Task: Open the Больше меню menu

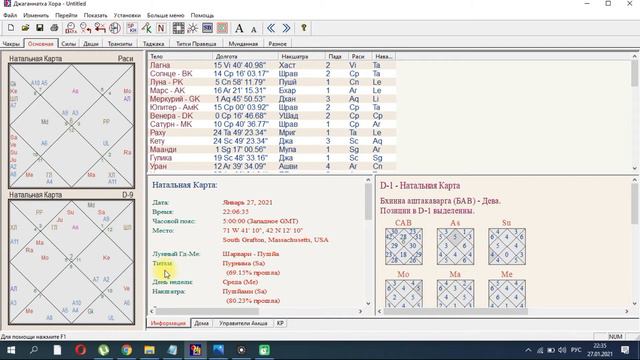Action: (x=165, y=15)
